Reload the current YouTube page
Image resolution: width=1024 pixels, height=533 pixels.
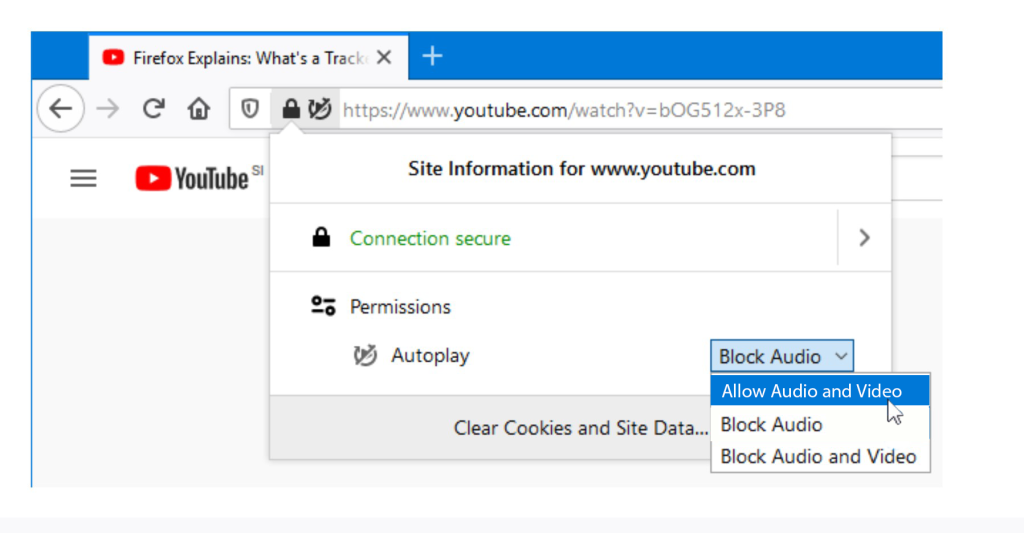(153, 108)
